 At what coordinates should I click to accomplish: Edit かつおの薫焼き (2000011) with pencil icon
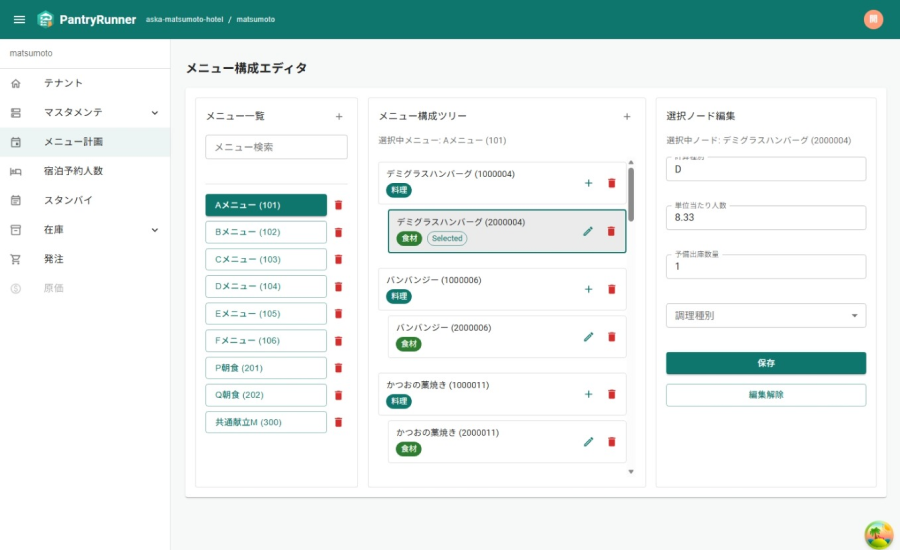588,442
